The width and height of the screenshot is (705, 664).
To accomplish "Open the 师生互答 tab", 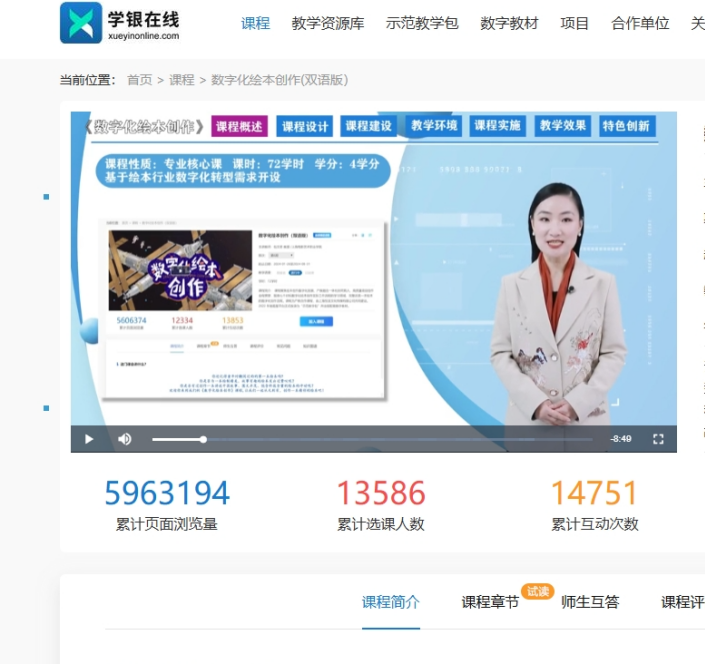I will 590,602.
